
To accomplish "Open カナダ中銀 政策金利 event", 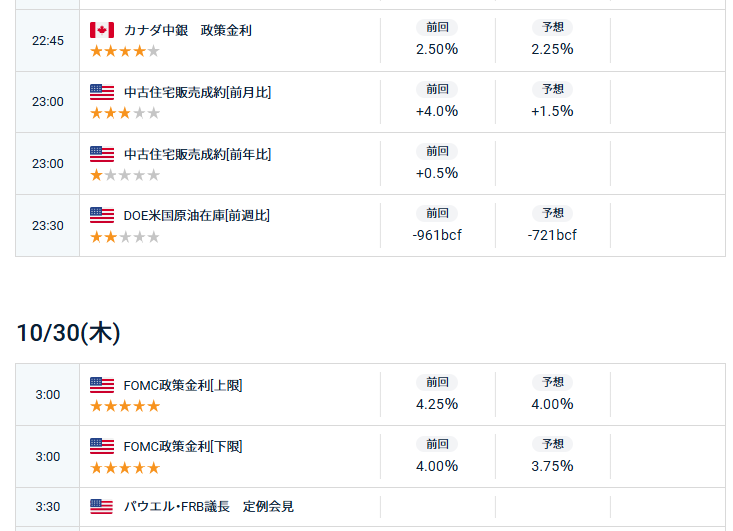I will [187, 30].
